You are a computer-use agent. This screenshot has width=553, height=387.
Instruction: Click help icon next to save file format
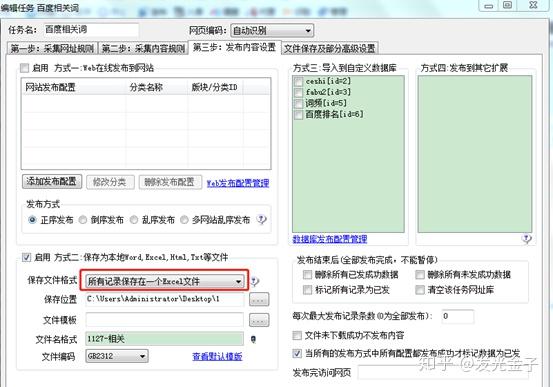pyautogui.click(x=255, y=281)
